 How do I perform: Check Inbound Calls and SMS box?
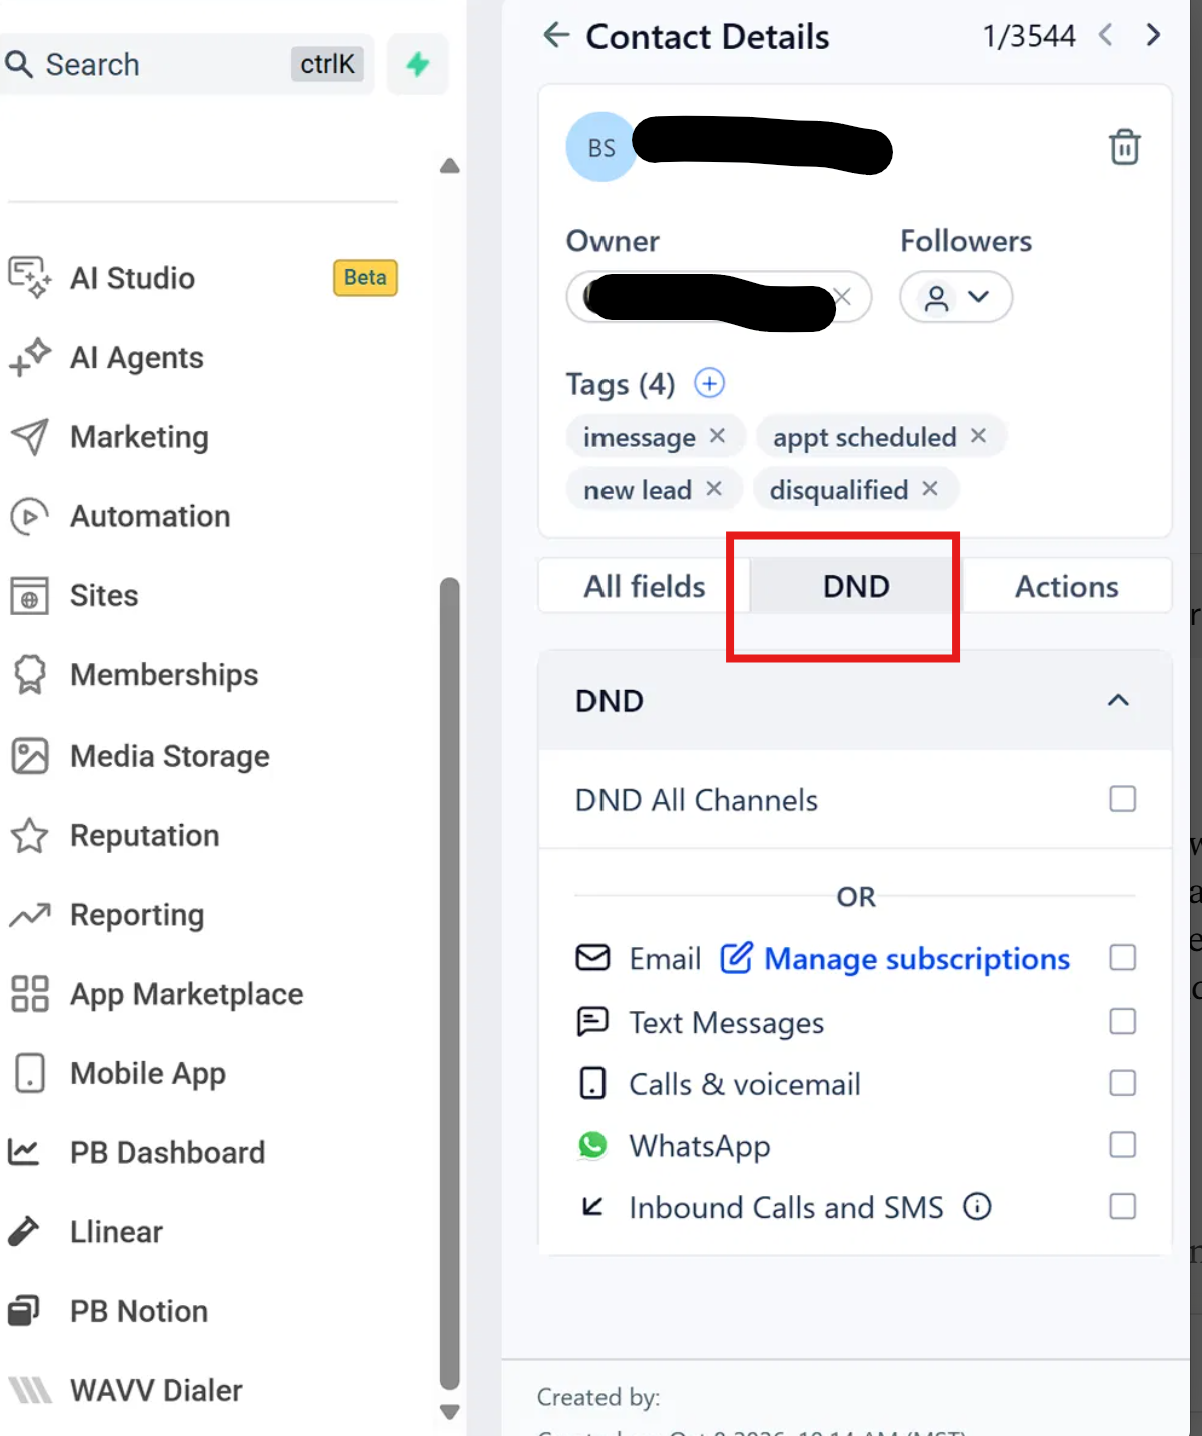(1122, 1207)
